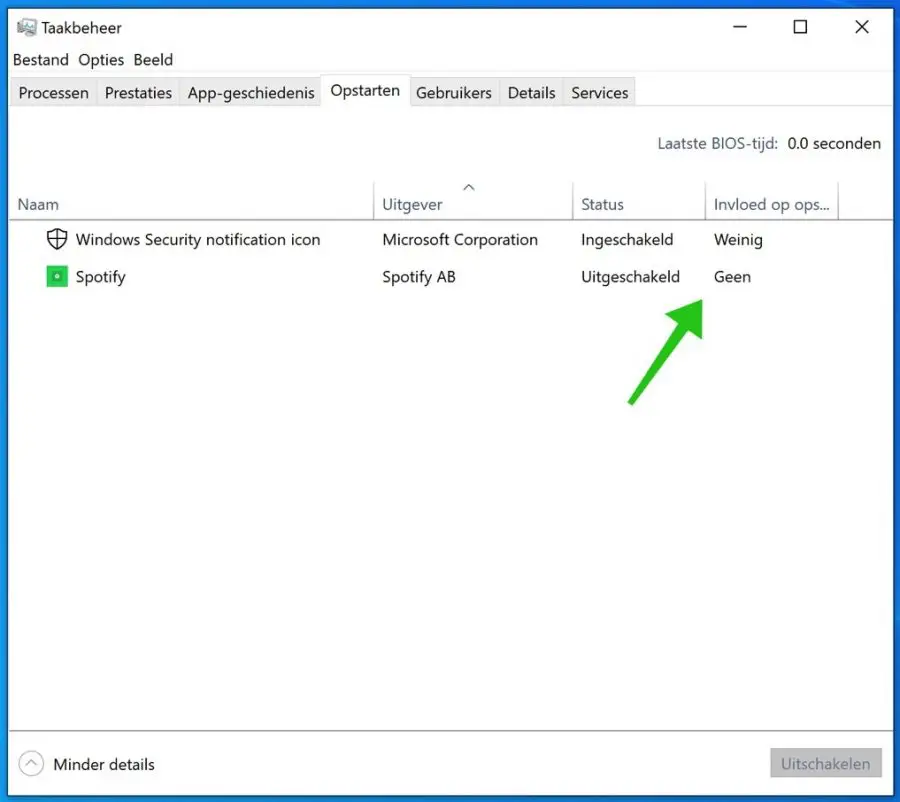This screenshot has width=900, height=802.
Task: Click the Uitgeschakeld status cell
Action: pos(630,277)
